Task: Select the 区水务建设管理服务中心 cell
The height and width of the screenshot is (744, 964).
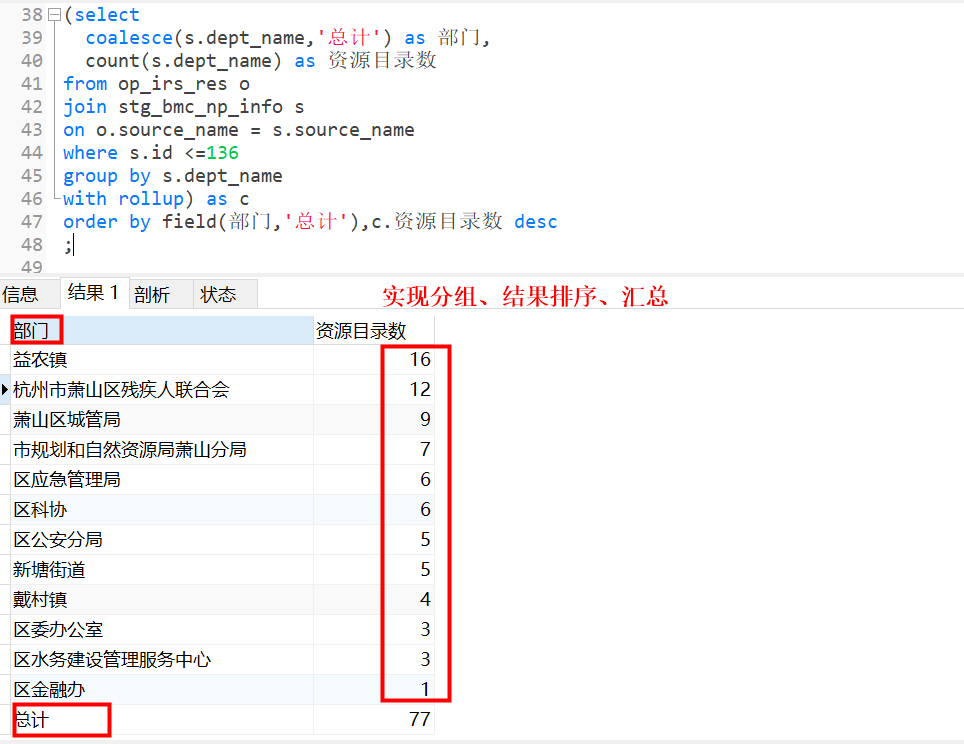Action: (x=162, y=660)
